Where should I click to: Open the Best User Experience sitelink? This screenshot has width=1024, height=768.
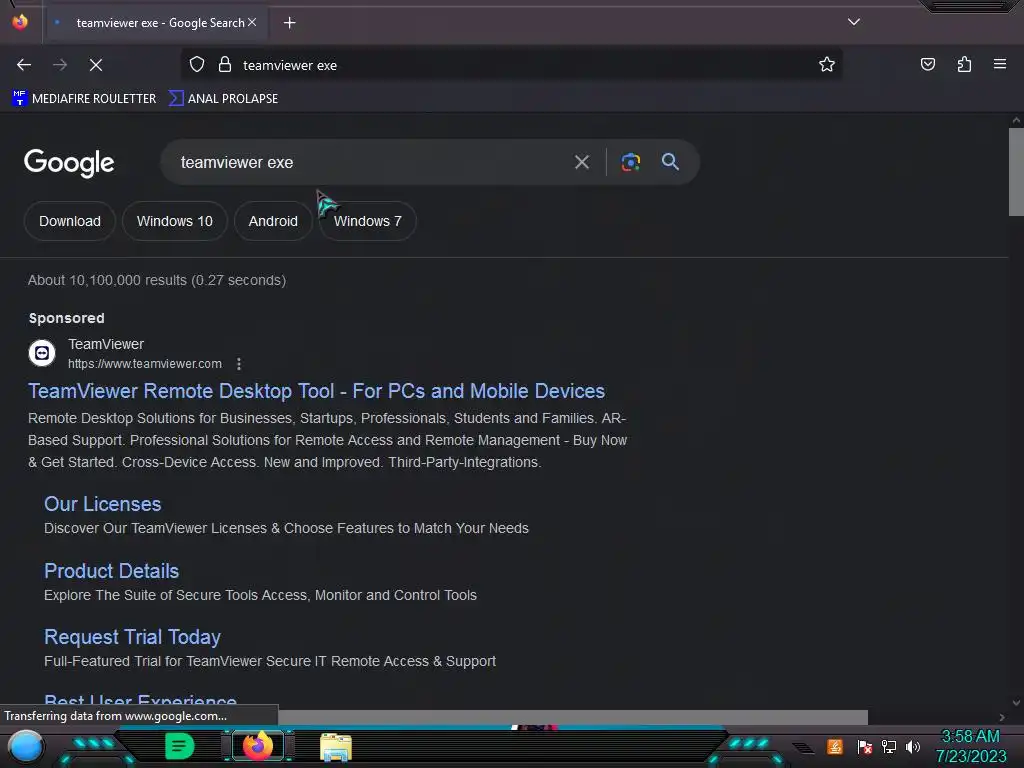[140, 701]
